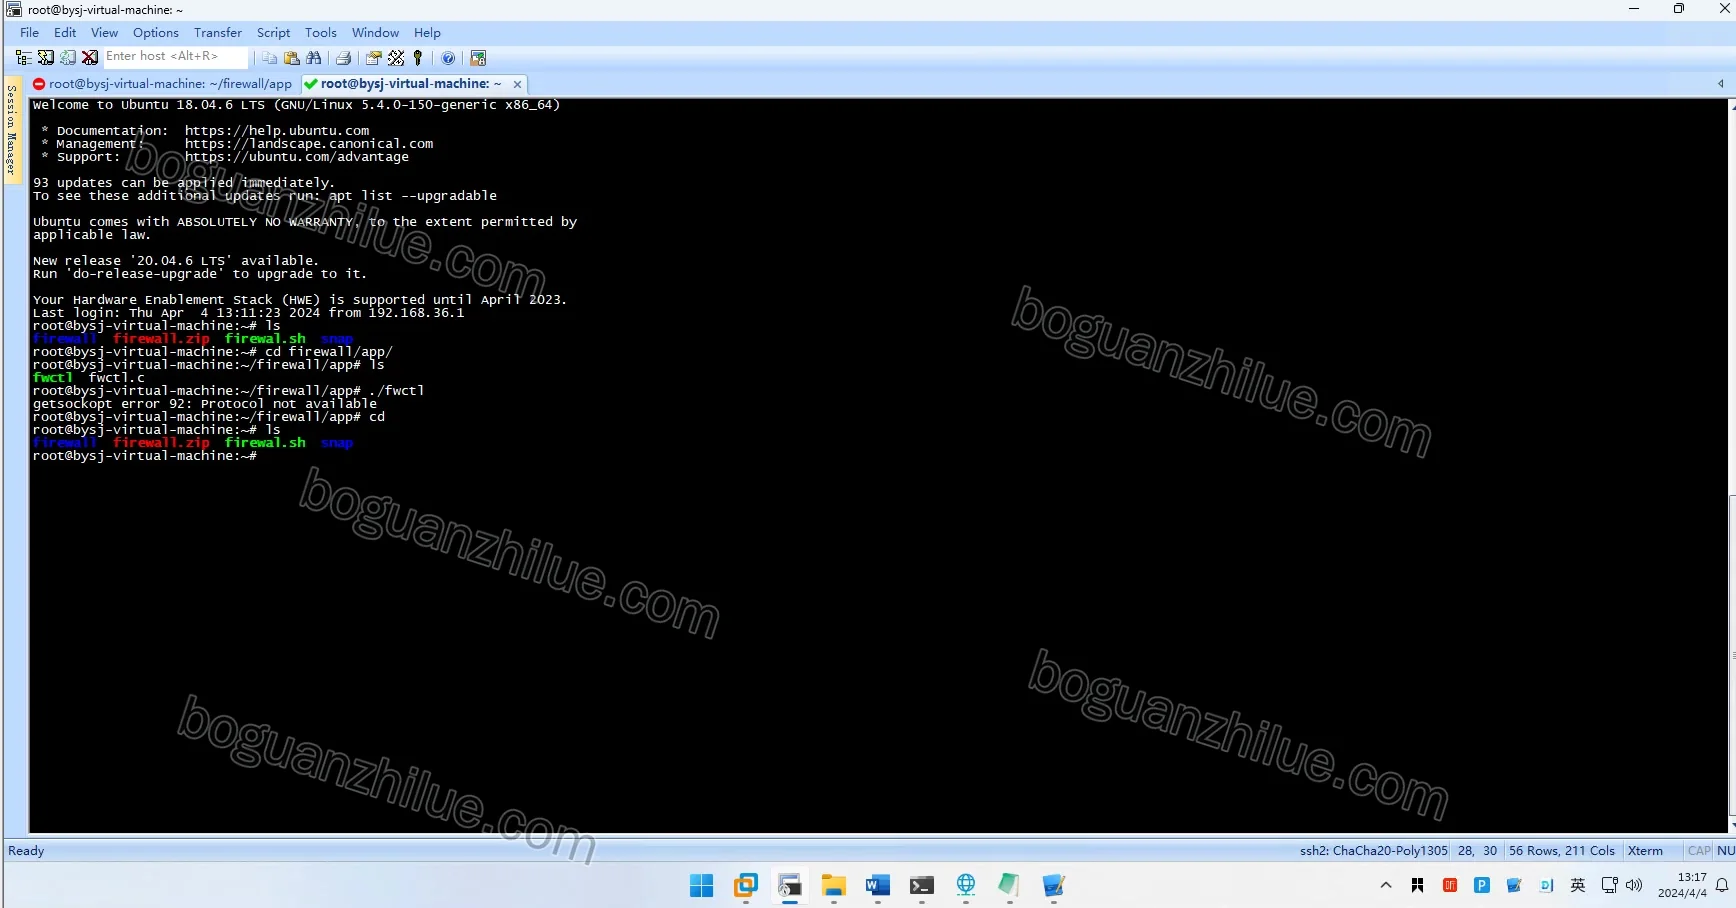The height and width of the screenshot is (908, 1736).
Task: Click the Print toolbar icon
Action: pos(343,58)
